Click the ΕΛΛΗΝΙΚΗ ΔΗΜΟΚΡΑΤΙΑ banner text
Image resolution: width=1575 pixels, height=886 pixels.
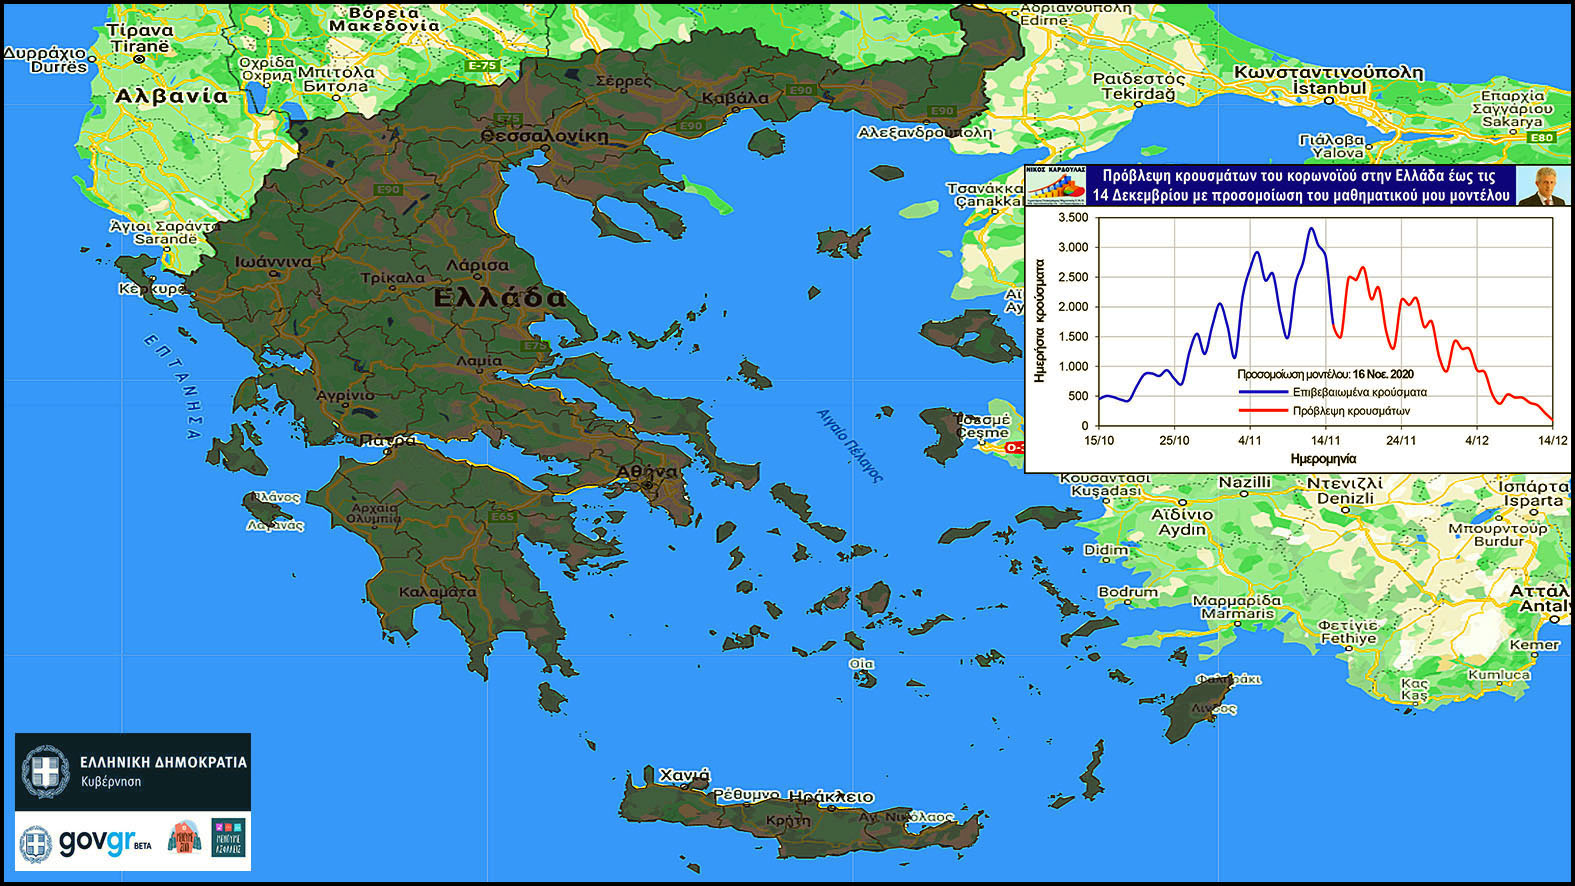click(x=163, y=762)
